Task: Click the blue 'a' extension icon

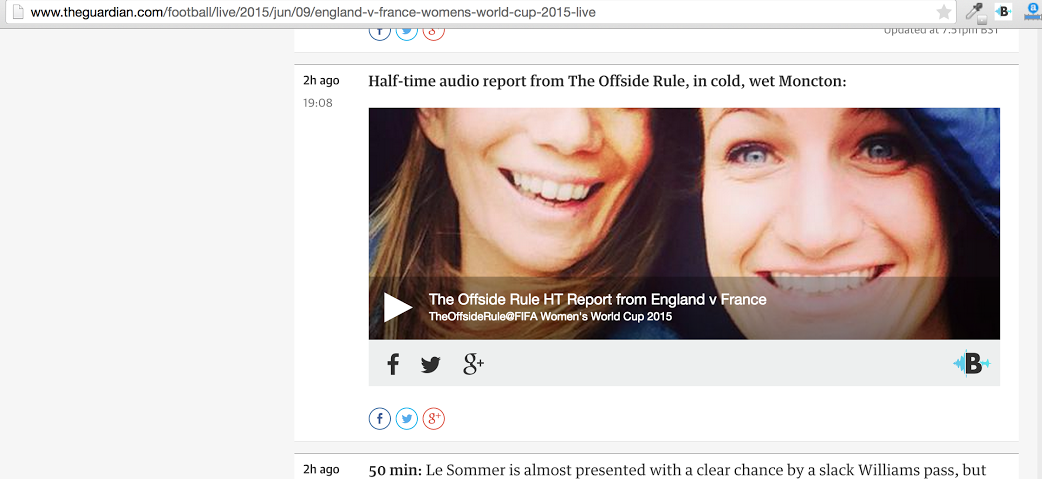Action: [x=1033, y=12]
